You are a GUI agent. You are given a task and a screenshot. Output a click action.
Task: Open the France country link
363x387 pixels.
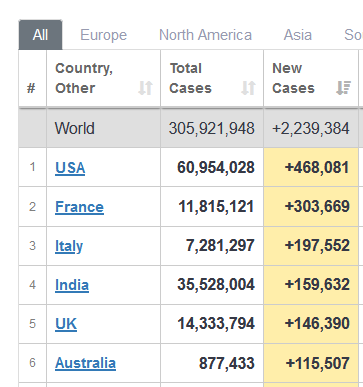pyautogui.click(x=79, y=207)
